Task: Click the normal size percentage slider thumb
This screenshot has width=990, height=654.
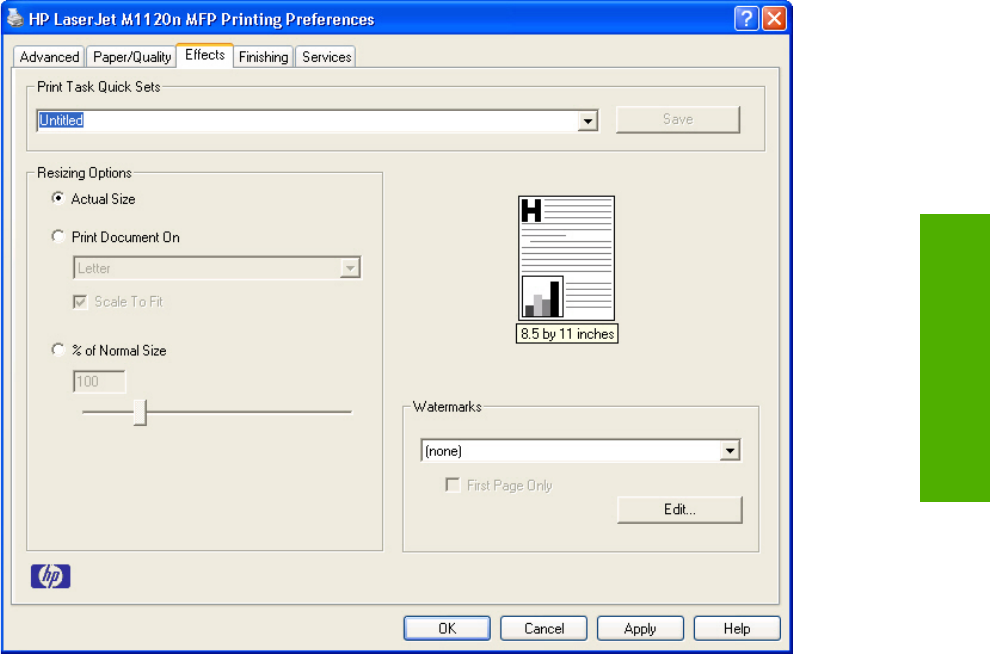Action: point(140,412)
